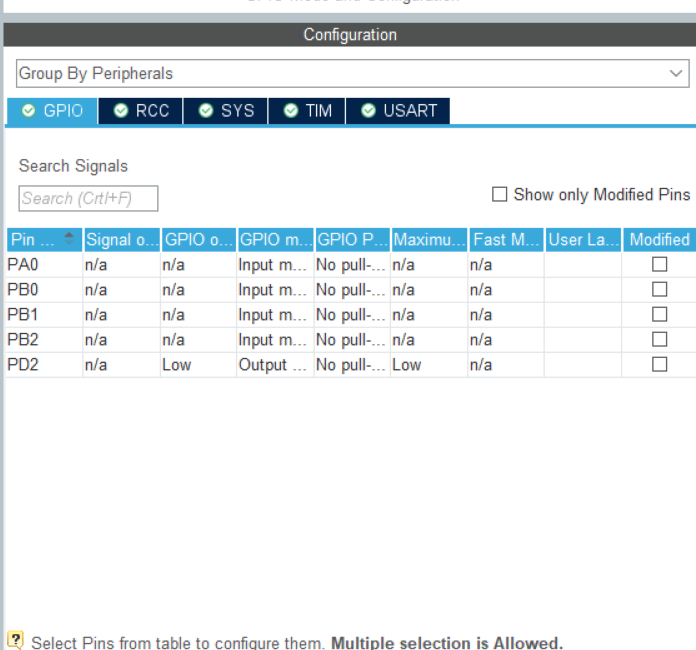This screenshot has width=696, height=650.
Task: Switch to the GPIO tab
Action: (x=52, y=111)
